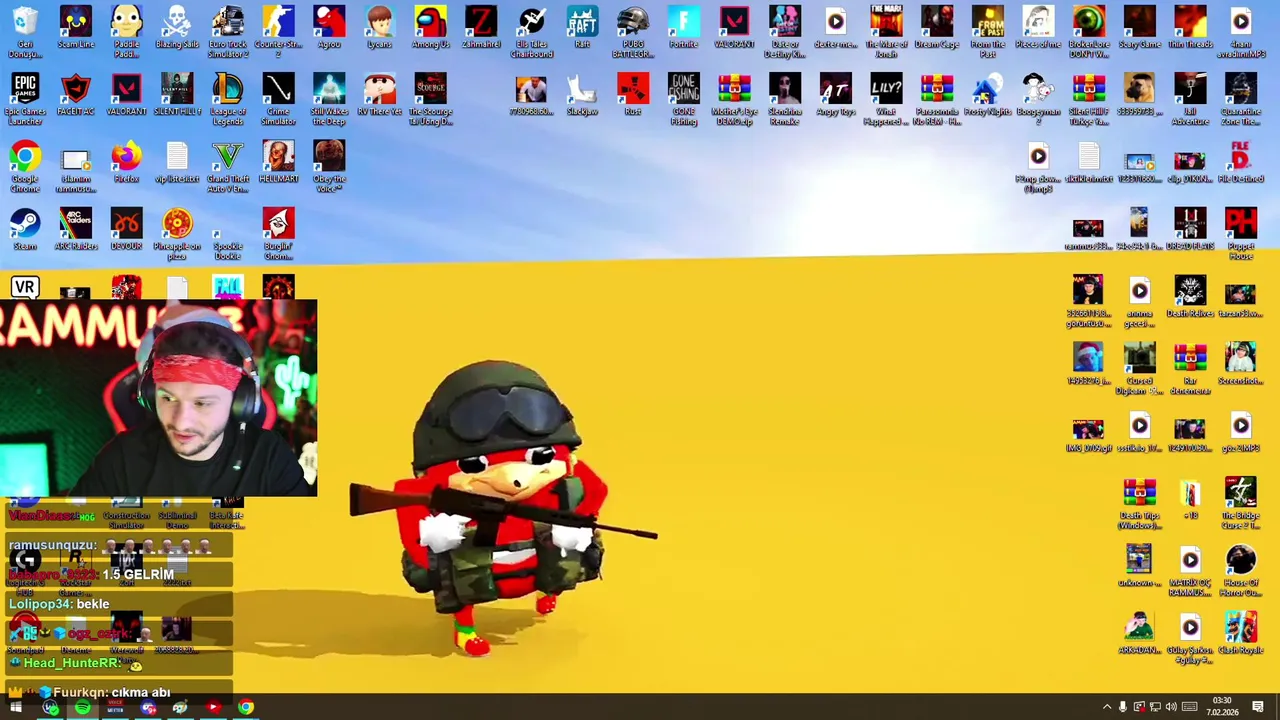Viewport: 1280px width, 720px height.
Task: Open the From the Past shortcut
Action: pos(988,32)
